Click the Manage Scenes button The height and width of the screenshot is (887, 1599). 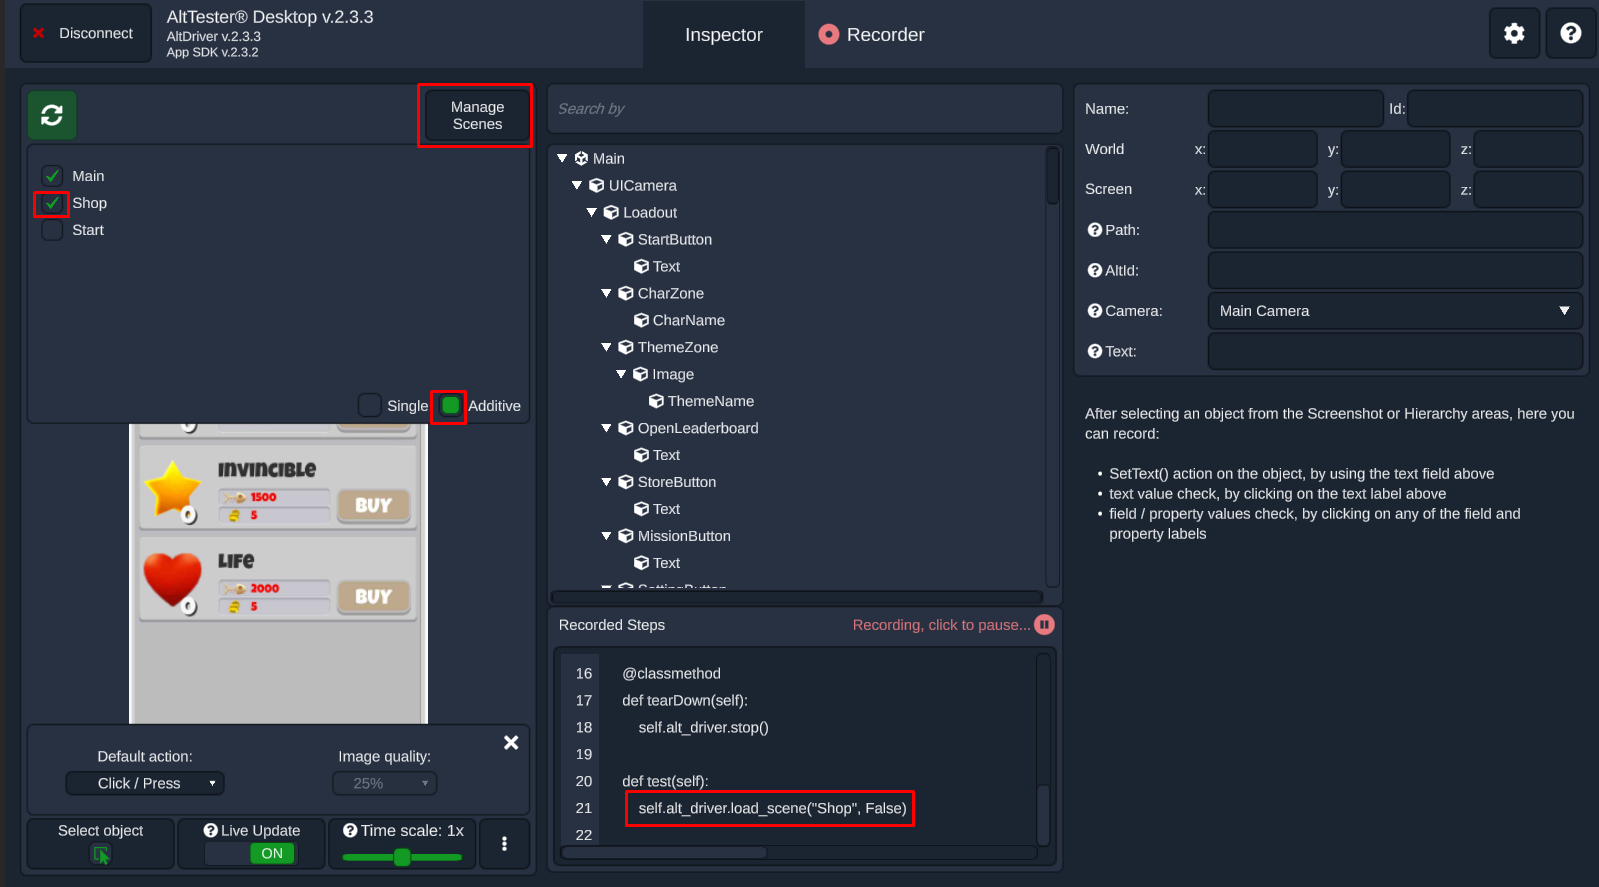tap(477, 115)
